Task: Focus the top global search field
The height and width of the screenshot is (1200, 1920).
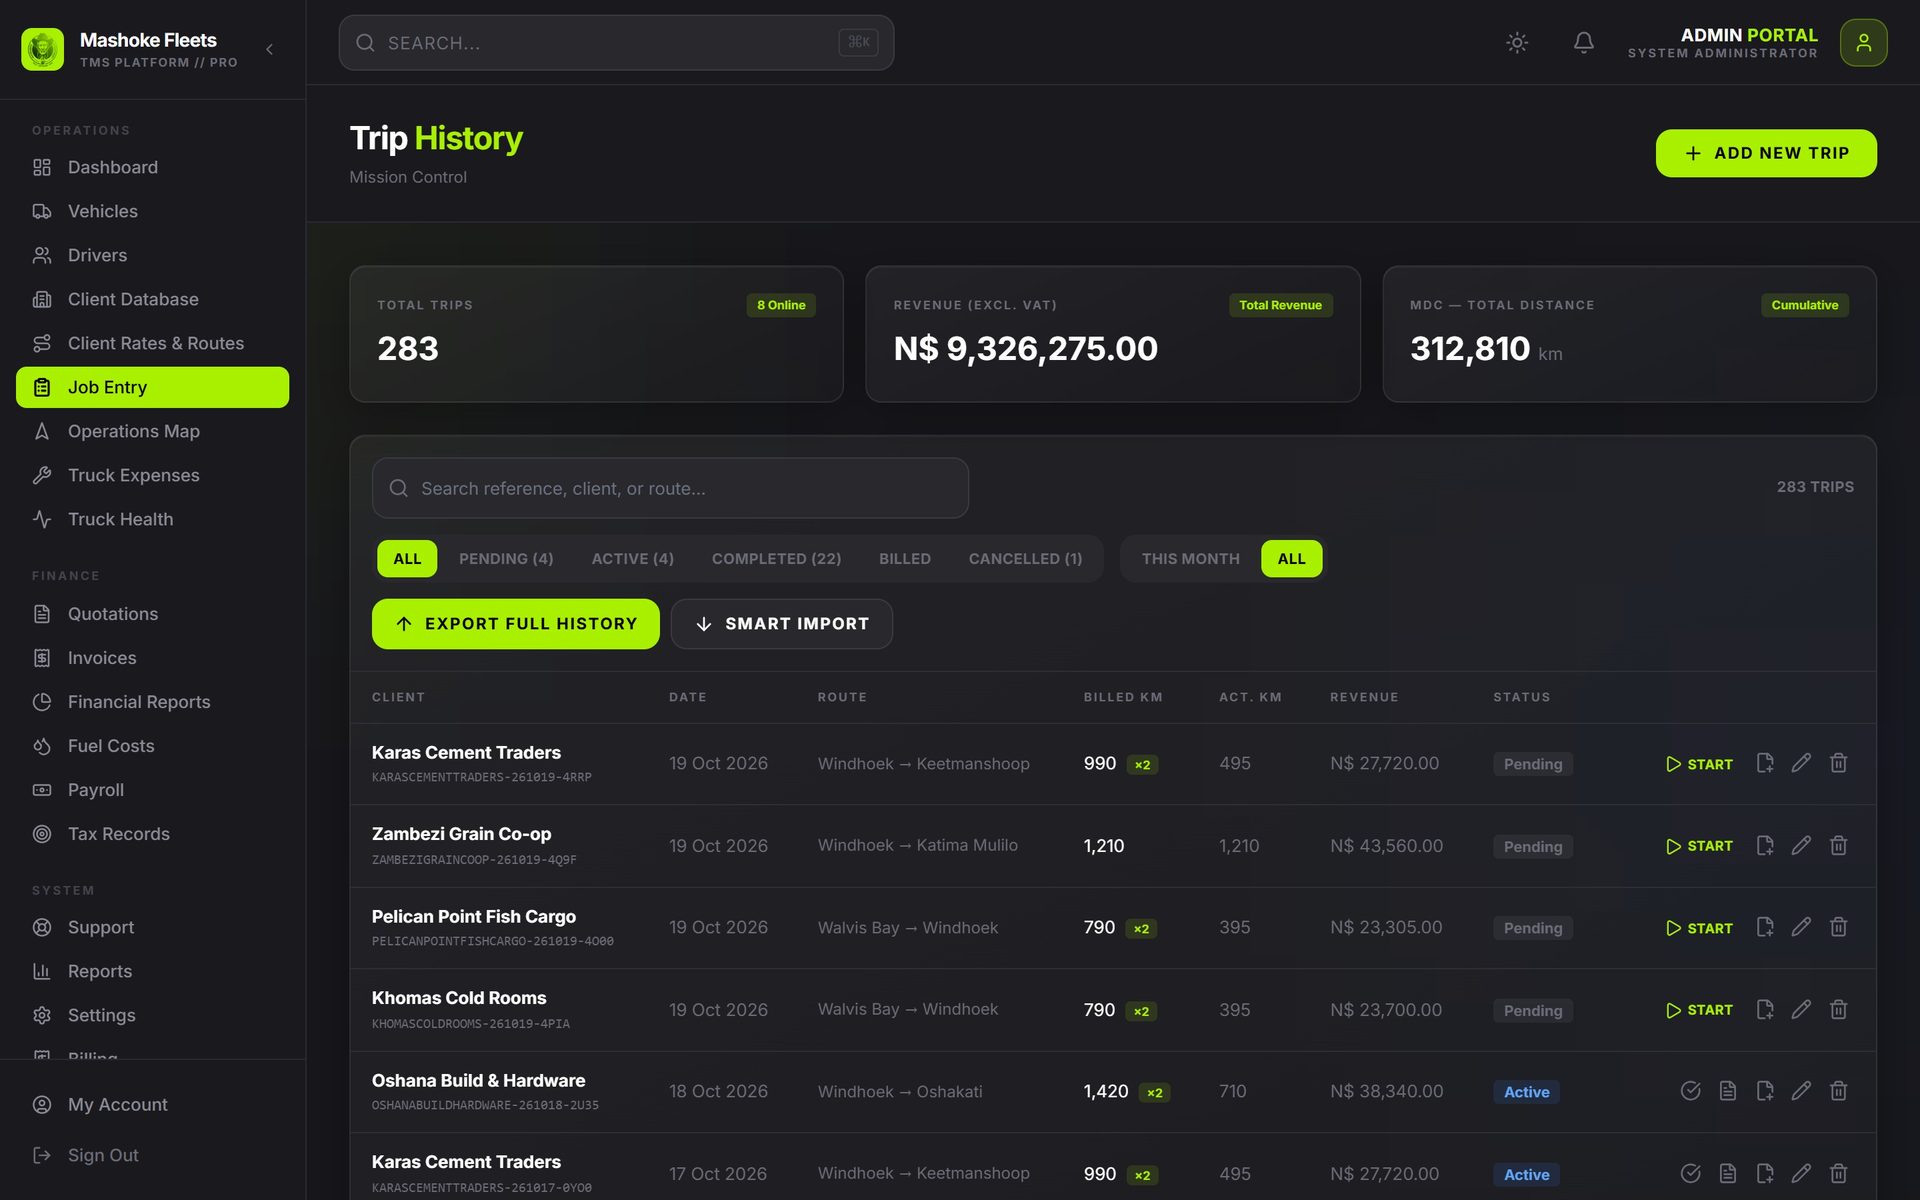Action: (x=616, y=43)
